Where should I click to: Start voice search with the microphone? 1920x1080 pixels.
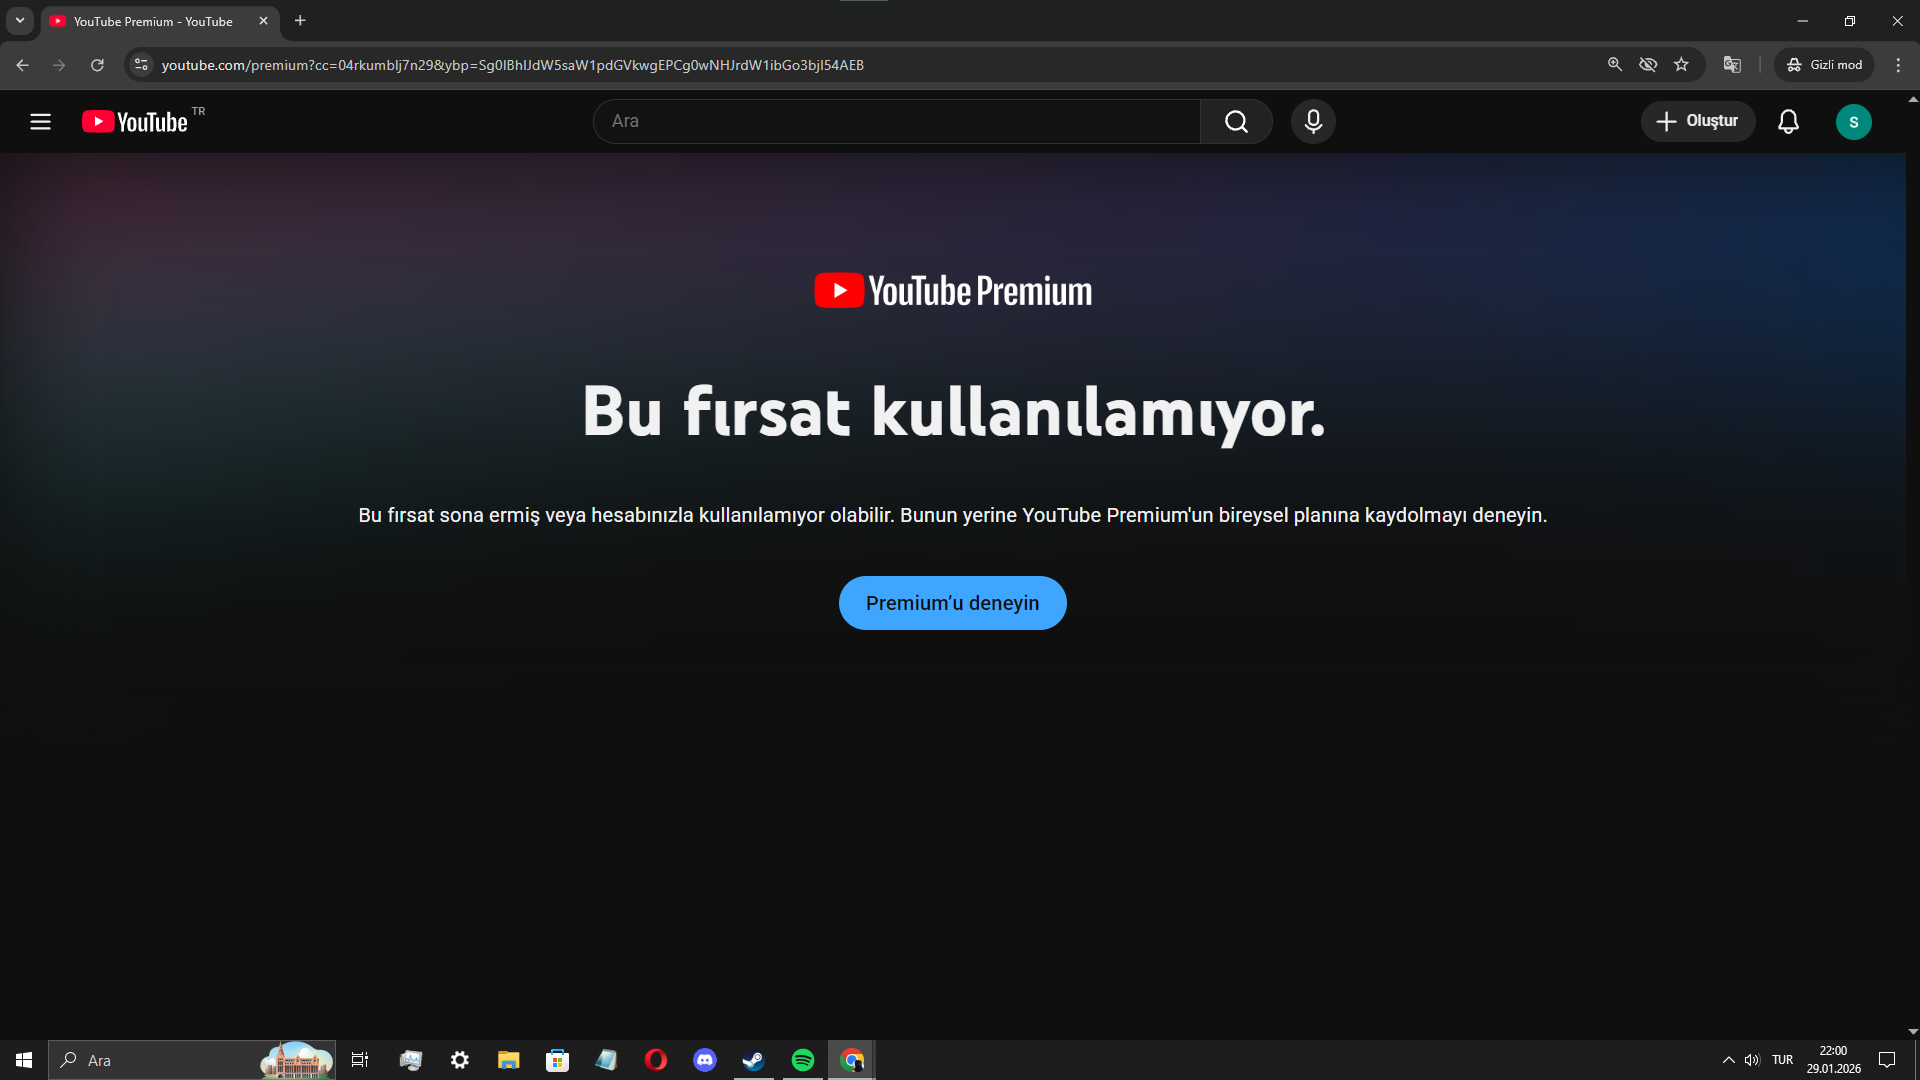tap(1313, 121)
